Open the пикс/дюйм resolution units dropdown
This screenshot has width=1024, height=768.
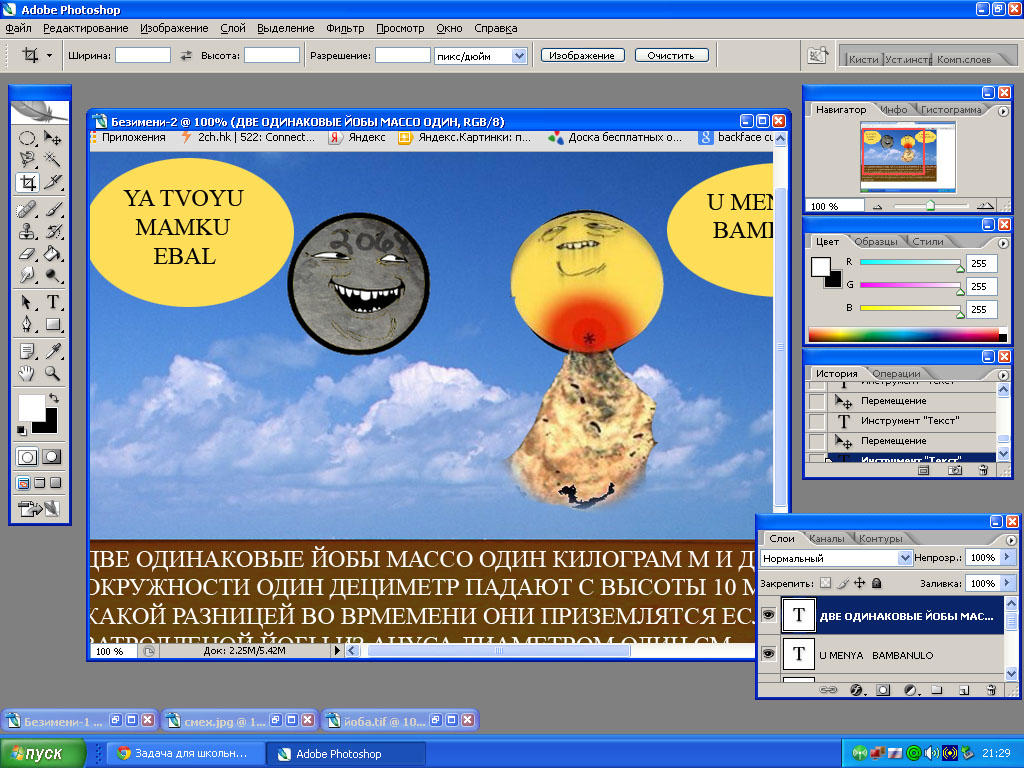pos(519,56)
